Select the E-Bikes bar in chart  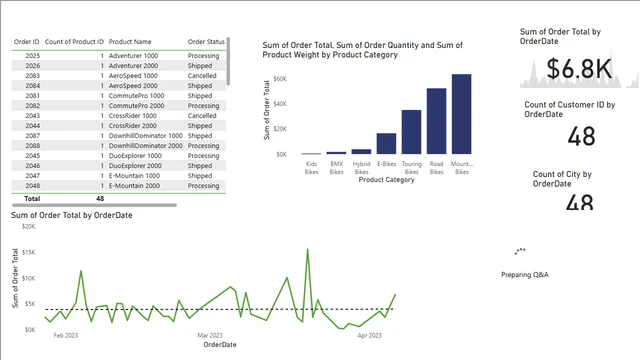pos(386,144)
